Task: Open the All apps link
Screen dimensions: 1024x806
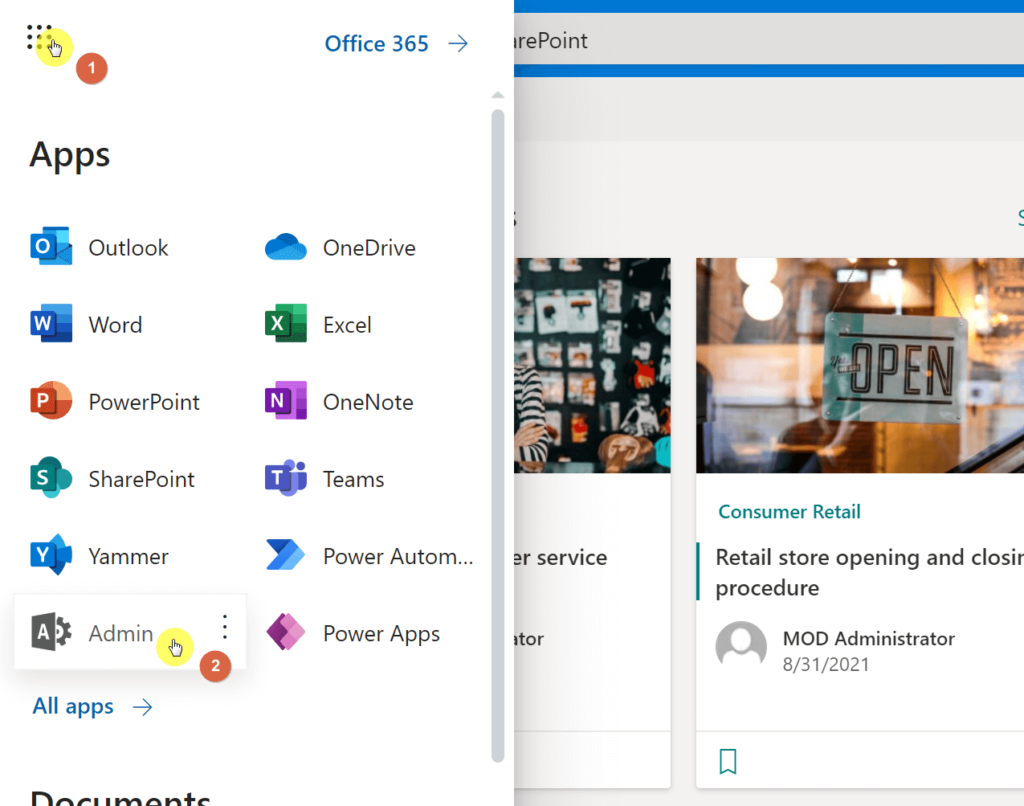Action: pyautogui.click(x=73, y=706)
